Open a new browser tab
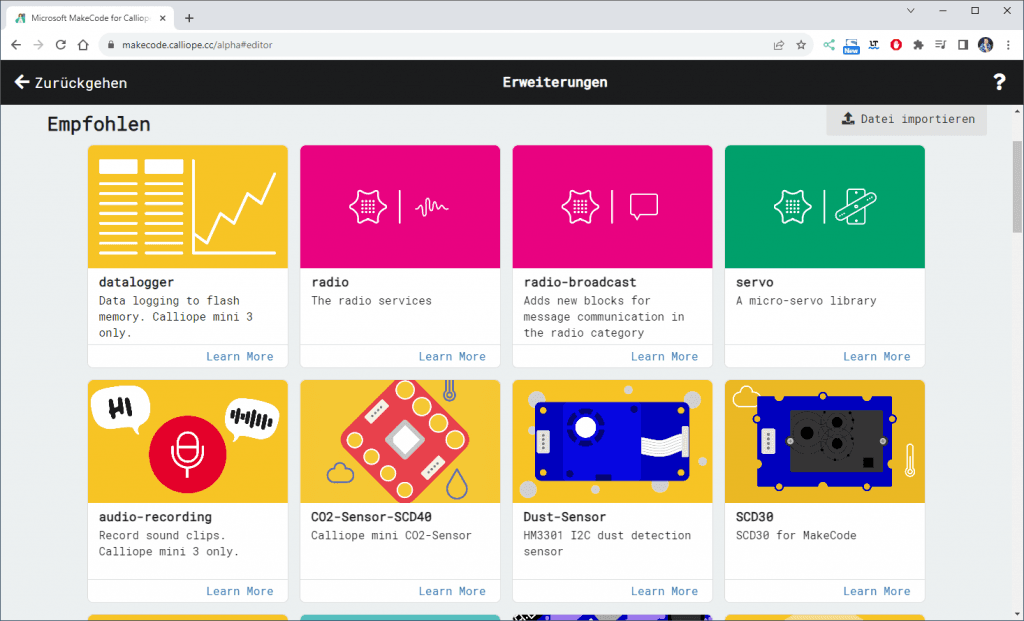 click(189, 18)
